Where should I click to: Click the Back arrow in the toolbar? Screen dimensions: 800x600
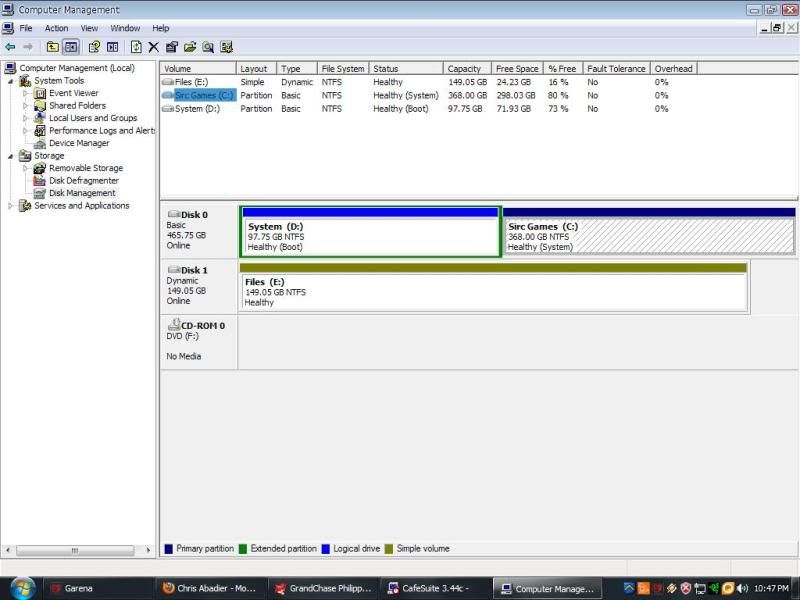tap(10, 46)
